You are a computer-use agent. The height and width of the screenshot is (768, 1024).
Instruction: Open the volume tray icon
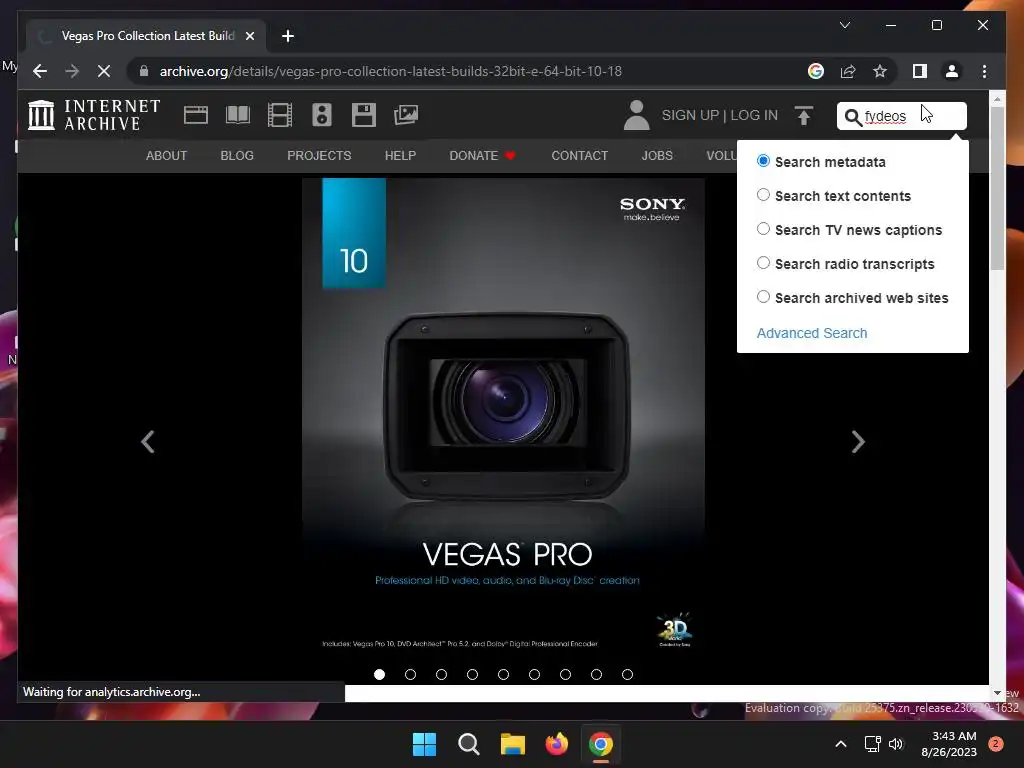click(x=896, y=744)
